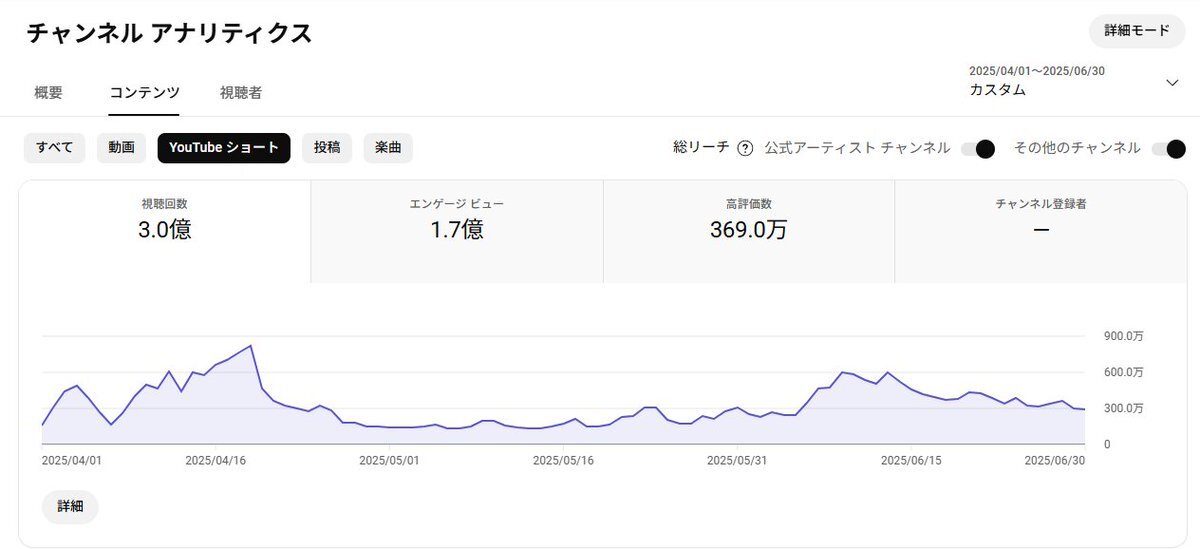Image resolution: width=1200 pixels, height=549 pixels.
Task: Click the 2025/05/31 x-axis date label
Action: pyautogui.click(x=737, y=461)
